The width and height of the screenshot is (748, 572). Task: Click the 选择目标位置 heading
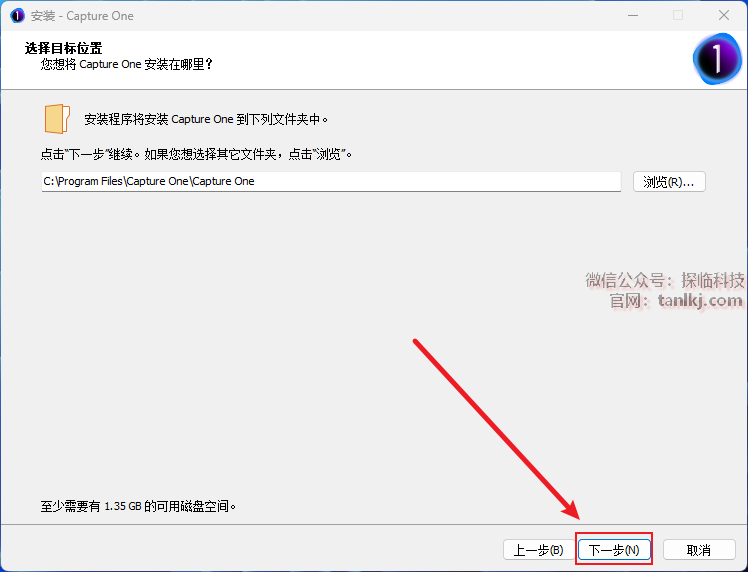63,48
